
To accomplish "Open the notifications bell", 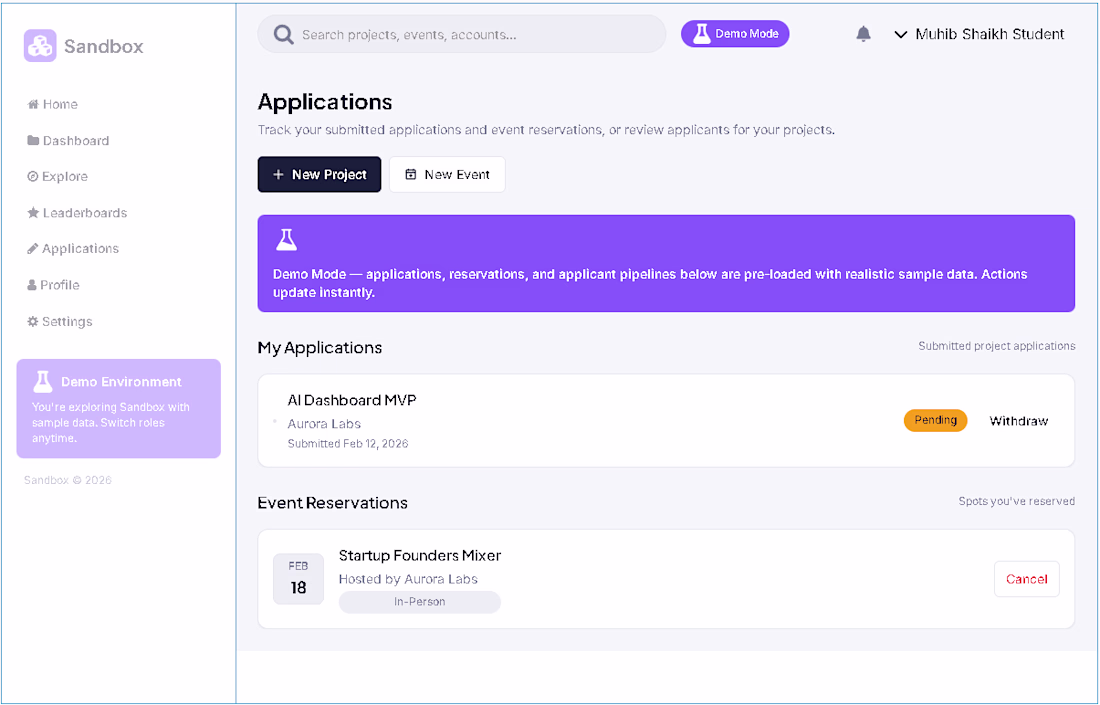I will coord(864,34).
